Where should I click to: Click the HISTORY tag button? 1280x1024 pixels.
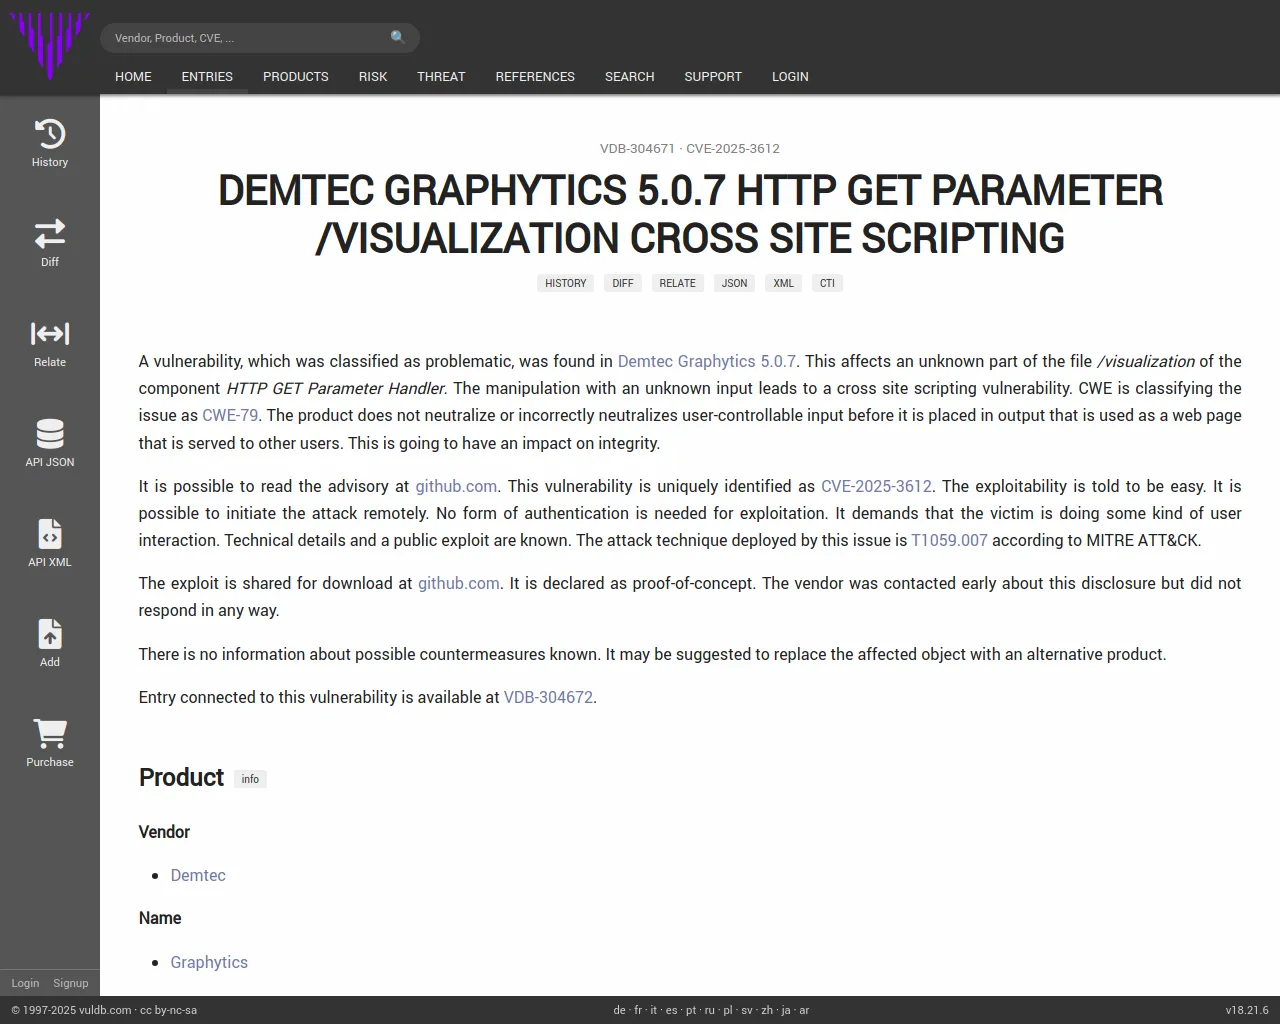point(566,283)
